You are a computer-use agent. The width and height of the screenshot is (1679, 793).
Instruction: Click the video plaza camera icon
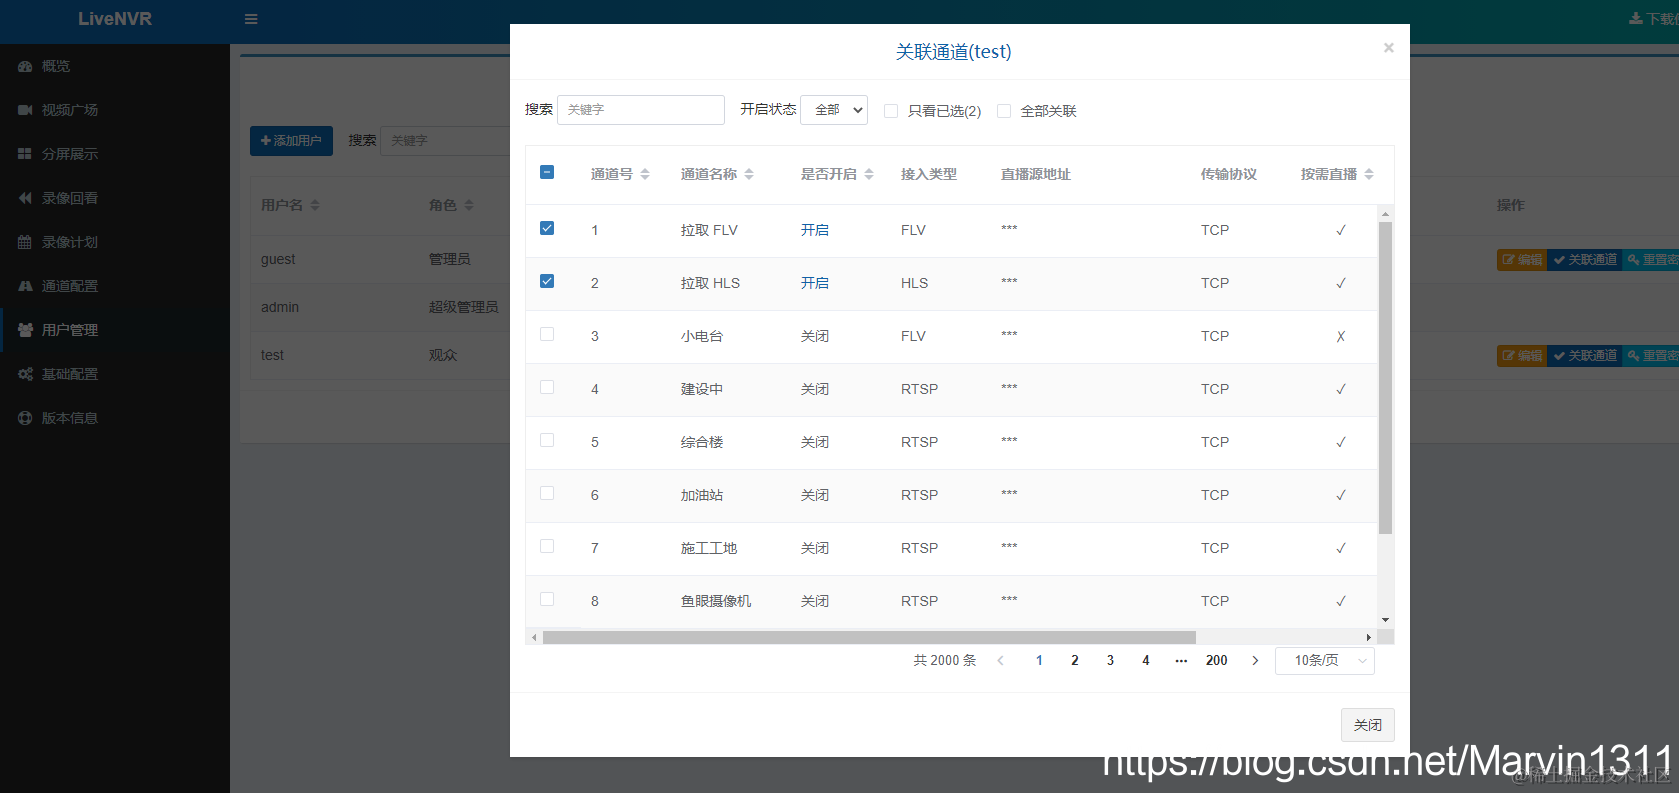[x=25, y=110]
